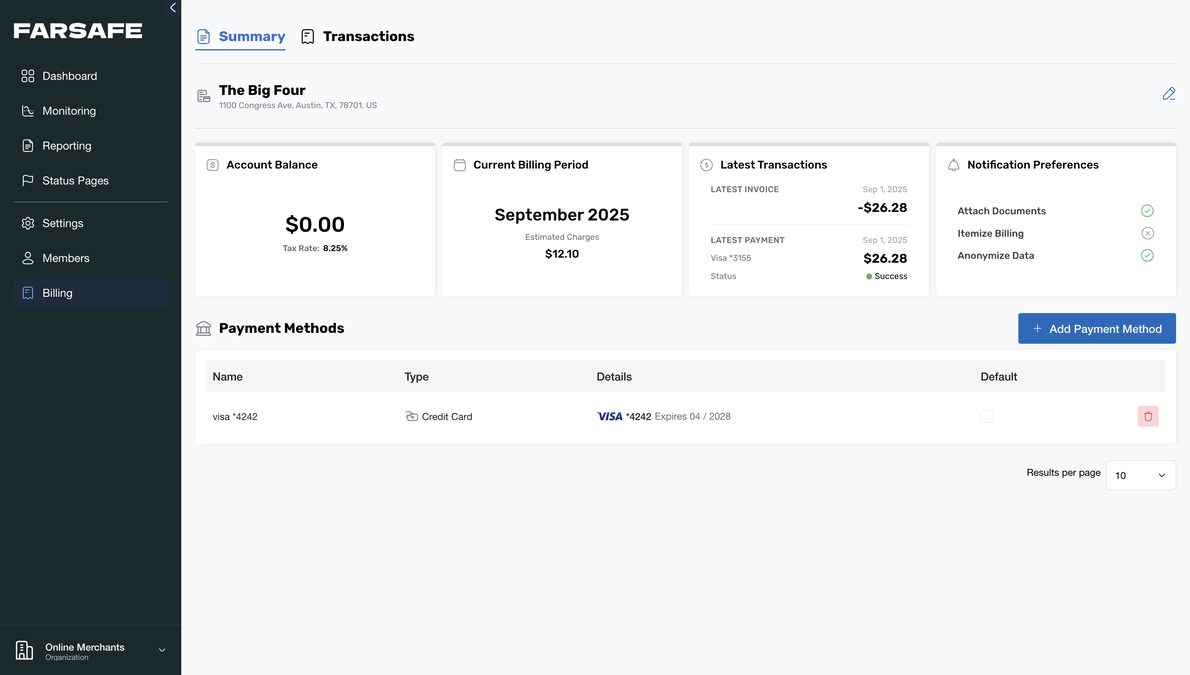Viewport: 1190px width, 675px height.
Task: Check the Default box for visa *4242
Action: 986,415
